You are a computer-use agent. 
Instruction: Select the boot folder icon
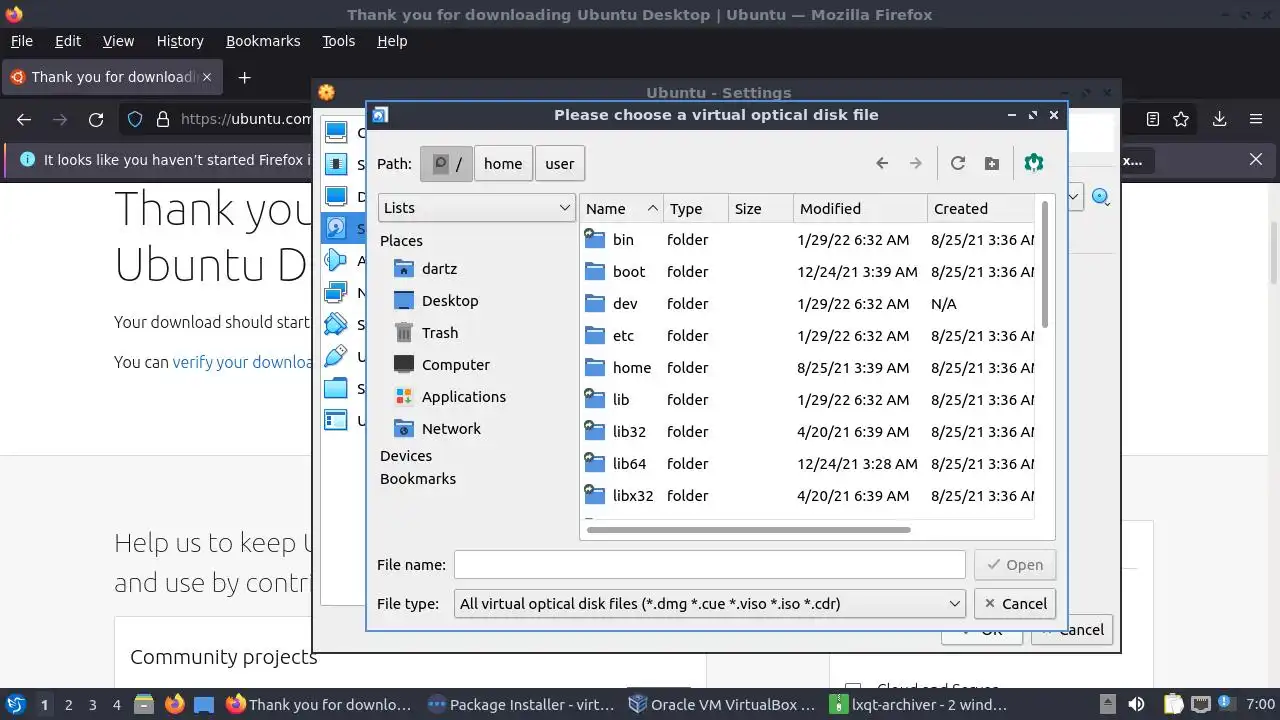pyautogui.click(x=595, y=271)
